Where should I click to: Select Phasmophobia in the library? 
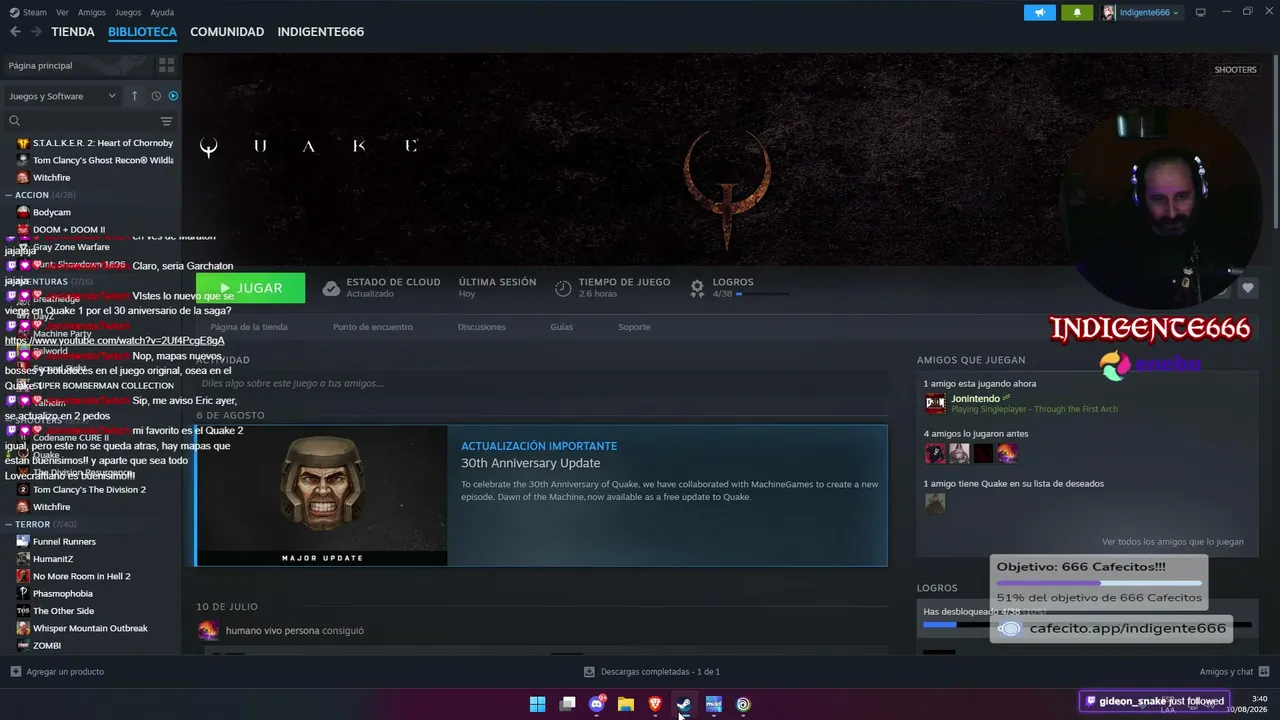(63, 594)
